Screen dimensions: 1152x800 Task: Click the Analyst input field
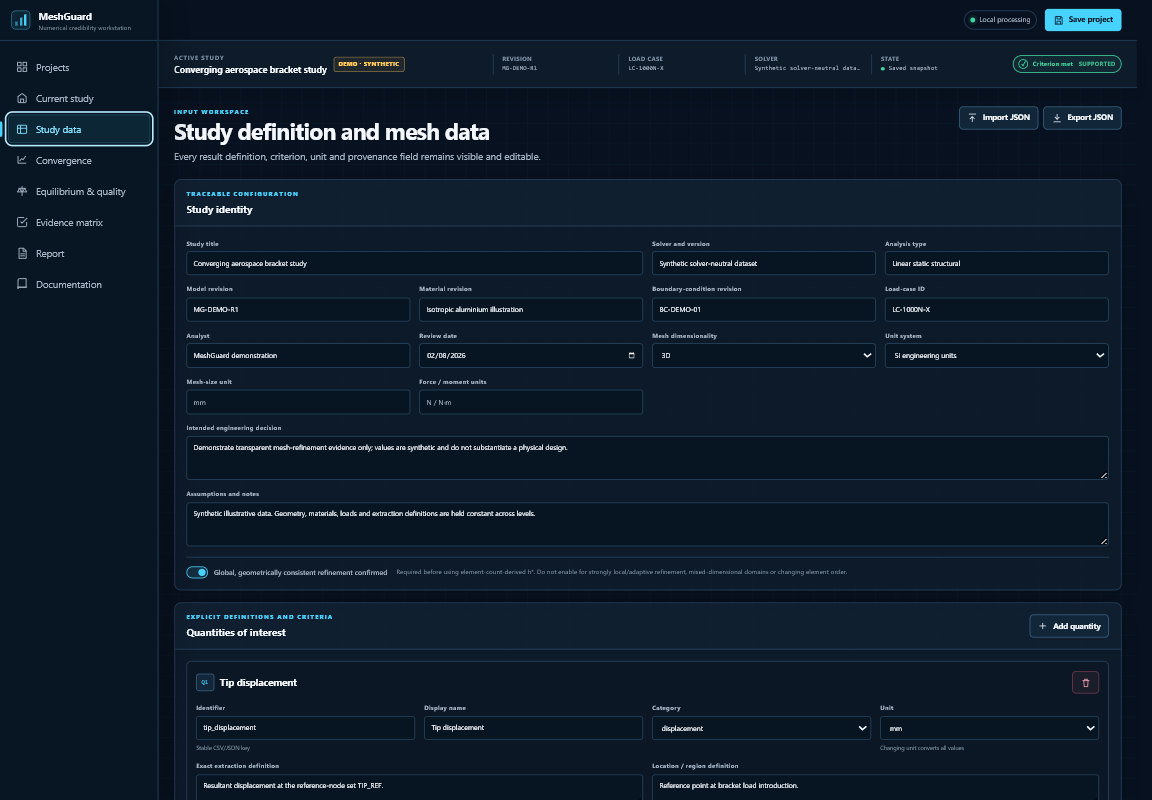pos(298,356)
